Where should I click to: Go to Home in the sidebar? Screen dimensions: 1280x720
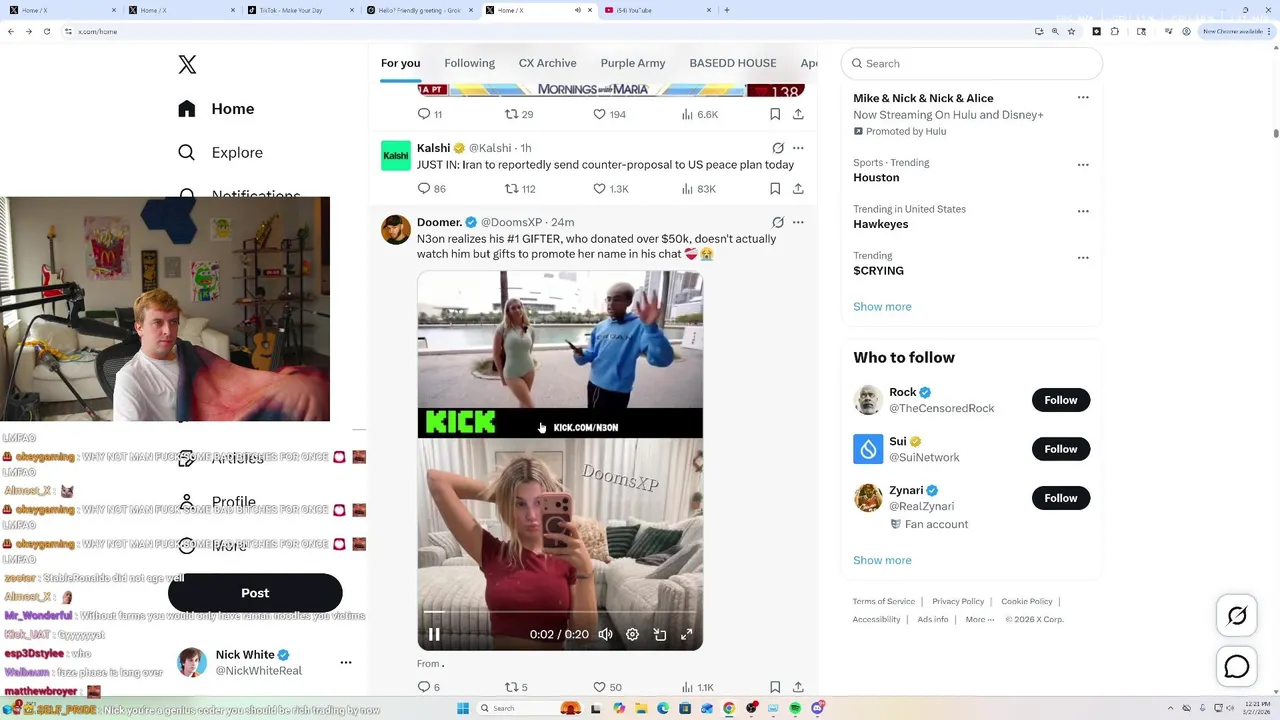point(216,109)
